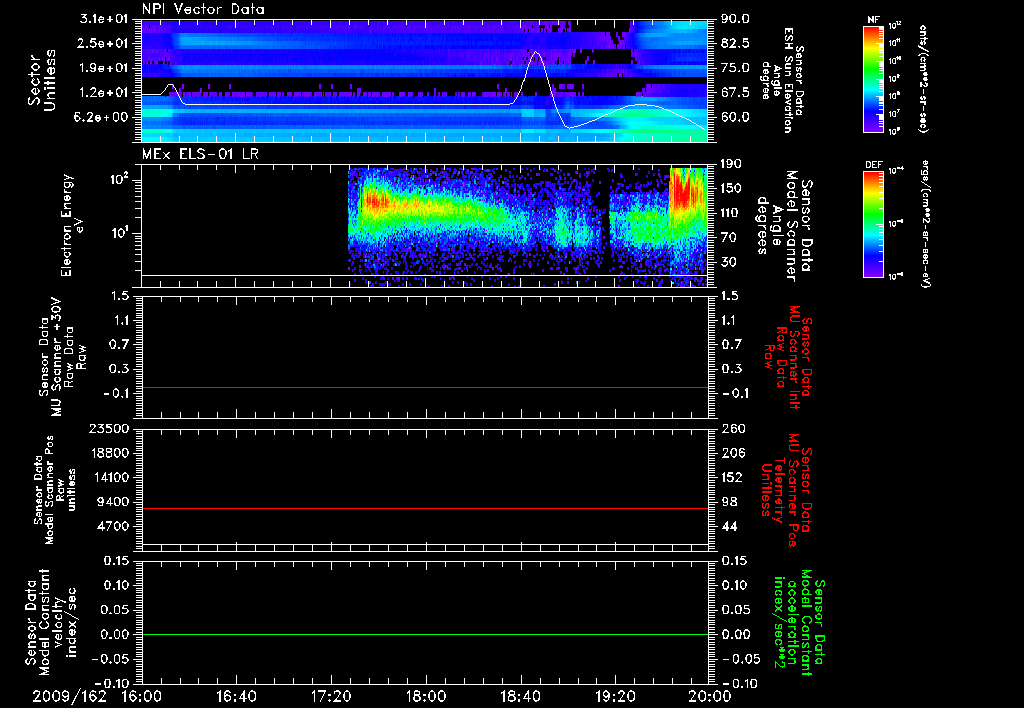The width and height of the screenshot is (1024, 708).
Task: Click the '23500' scanner position tick
Action: 111,428
